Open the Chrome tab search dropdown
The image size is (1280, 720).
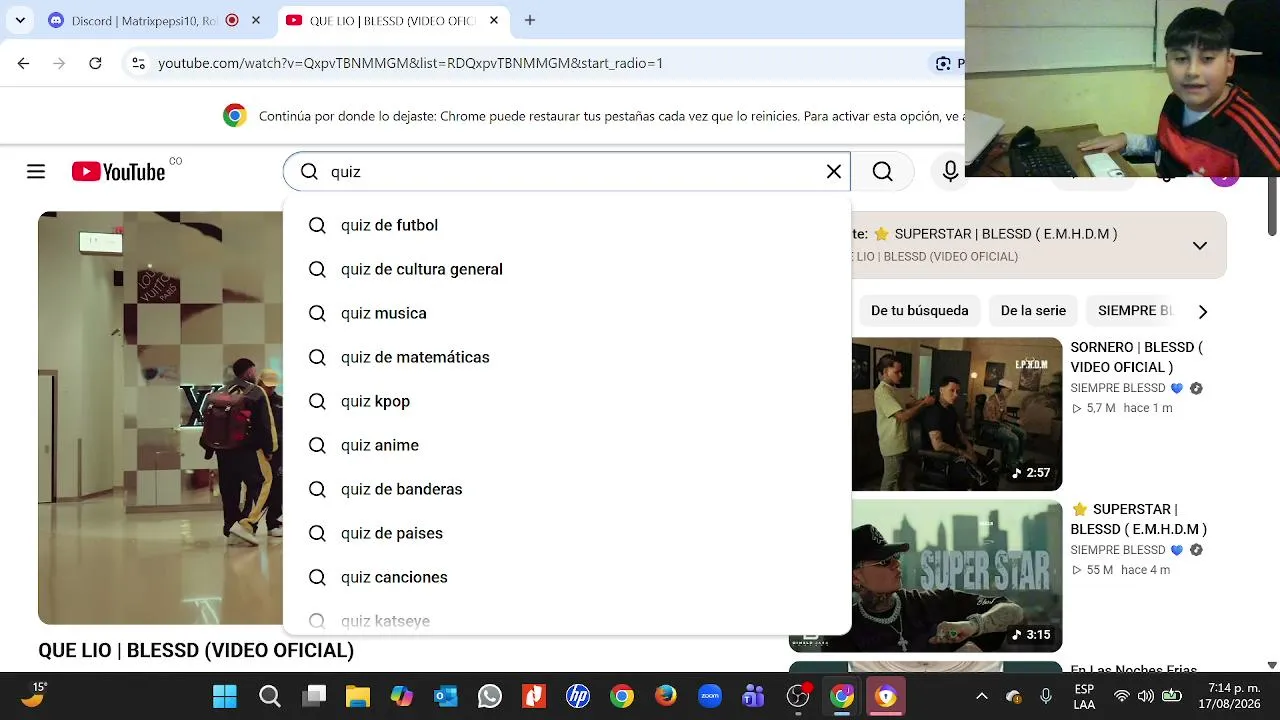(x=20, y=20)
